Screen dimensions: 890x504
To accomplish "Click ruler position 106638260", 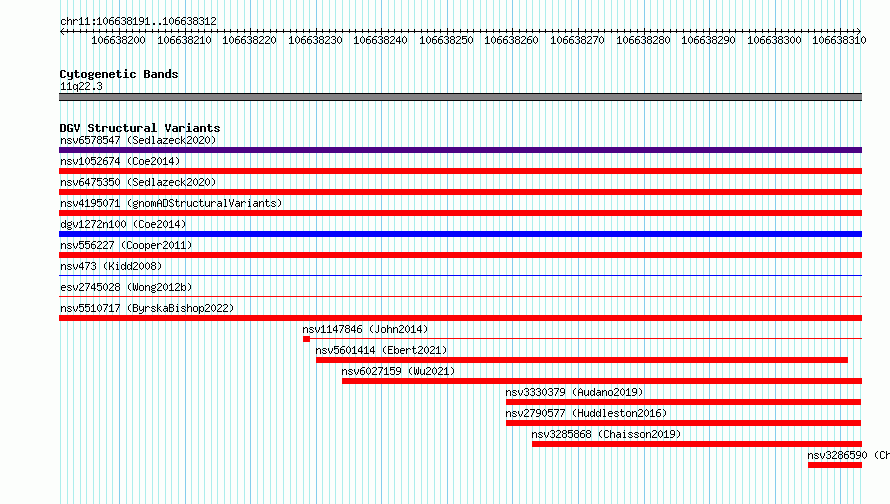I will (511, 40).
